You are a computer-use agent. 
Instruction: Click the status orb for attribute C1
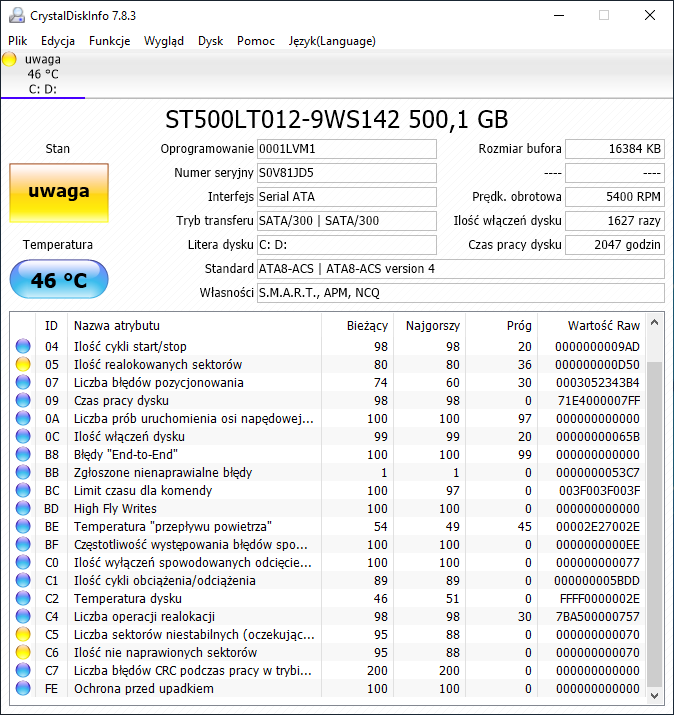(23, 580)
